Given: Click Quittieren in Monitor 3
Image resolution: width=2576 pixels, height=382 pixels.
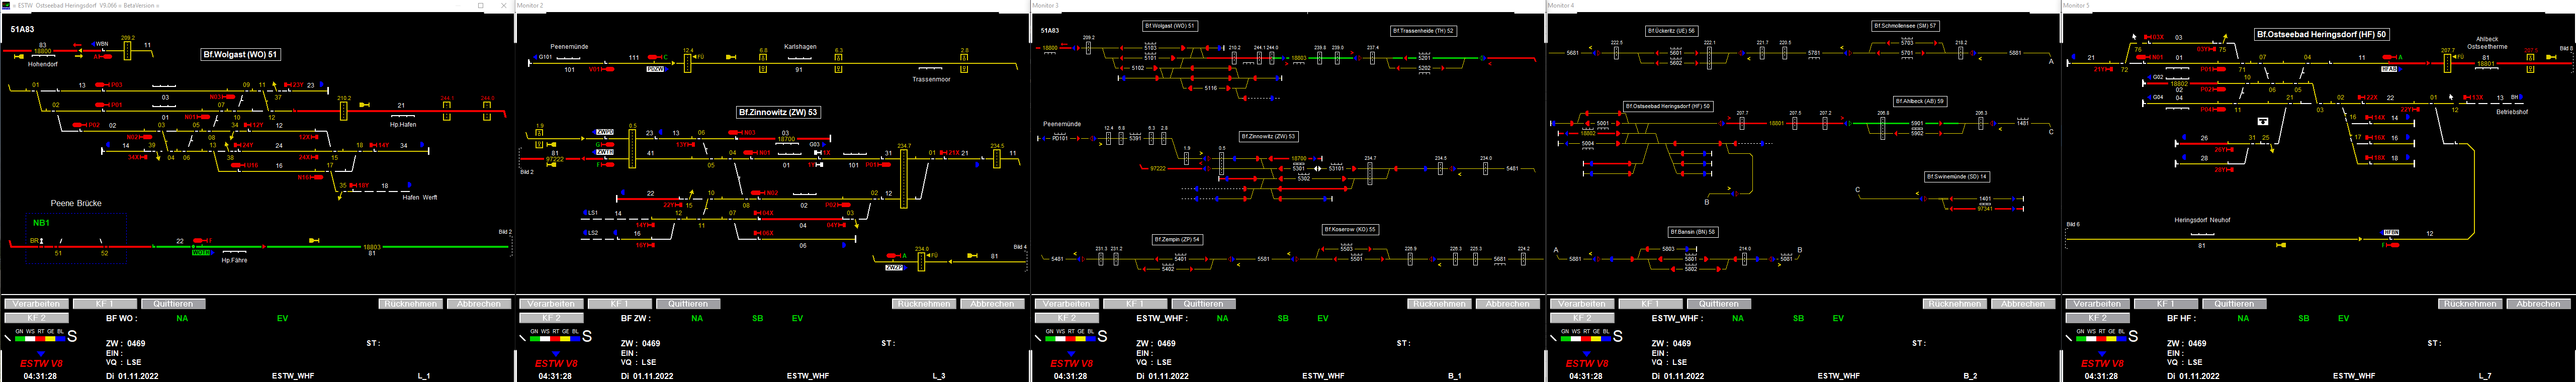Looking at the screenshot, I should [x=1203, y=304].
